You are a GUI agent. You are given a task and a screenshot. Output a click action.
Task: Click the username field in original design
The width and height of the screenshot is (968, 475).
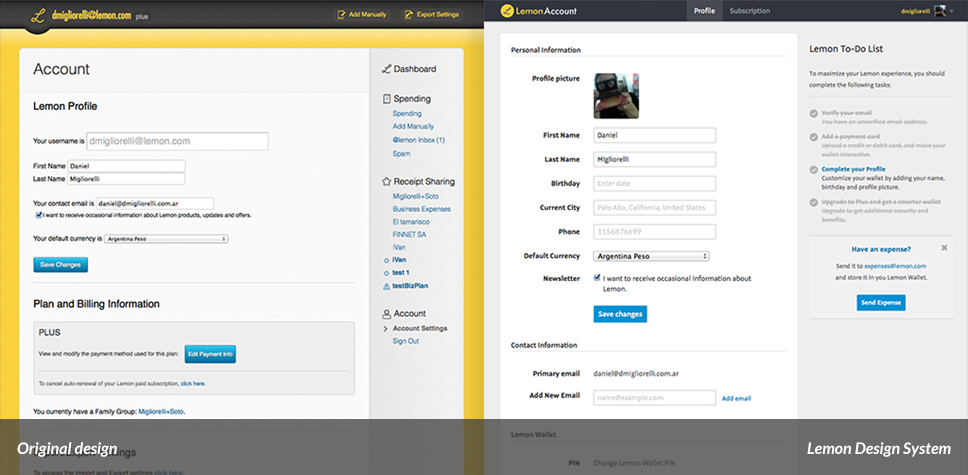click(177, 141)
